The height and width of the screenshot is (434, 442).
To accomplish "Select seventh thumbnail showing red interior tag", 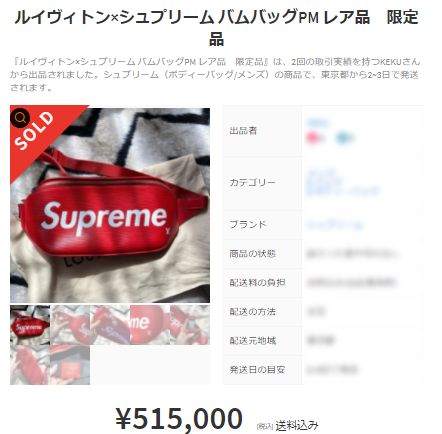I will (x=70, y=365).
